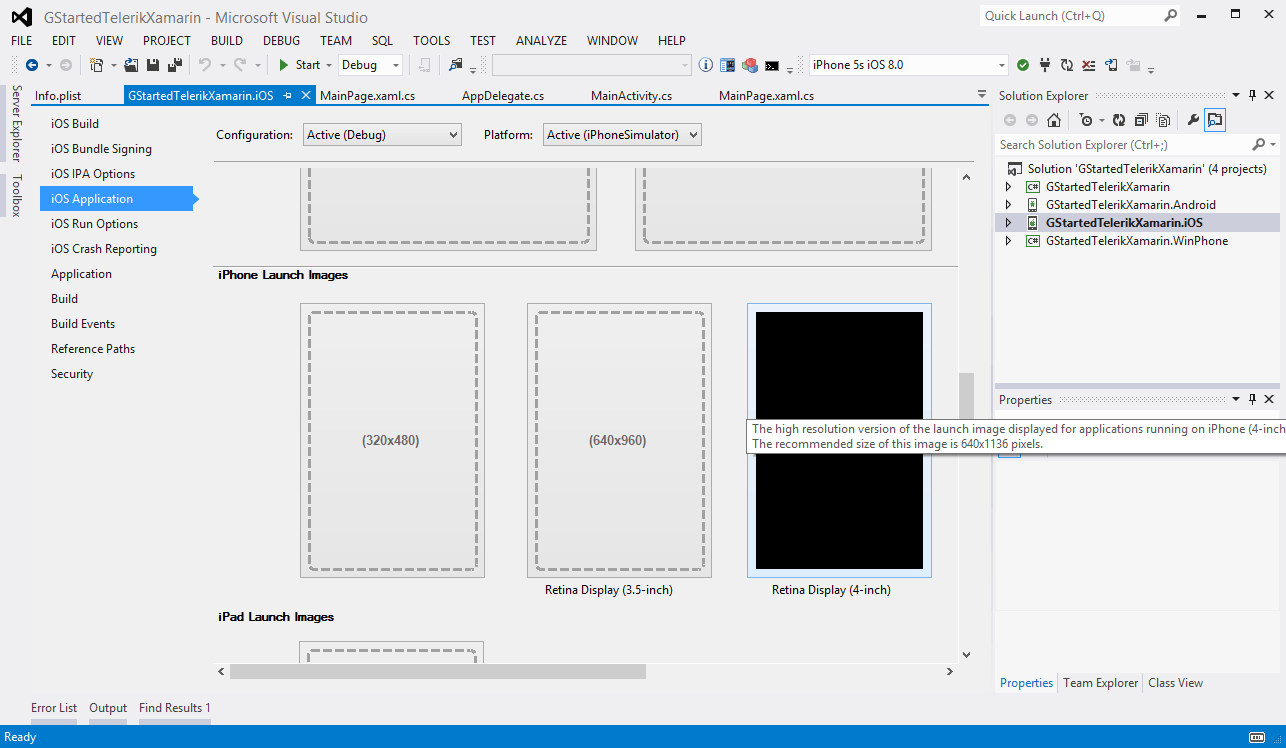Open the Platform dropdown Active (iPhoneSimulator)

click(621, 135)
